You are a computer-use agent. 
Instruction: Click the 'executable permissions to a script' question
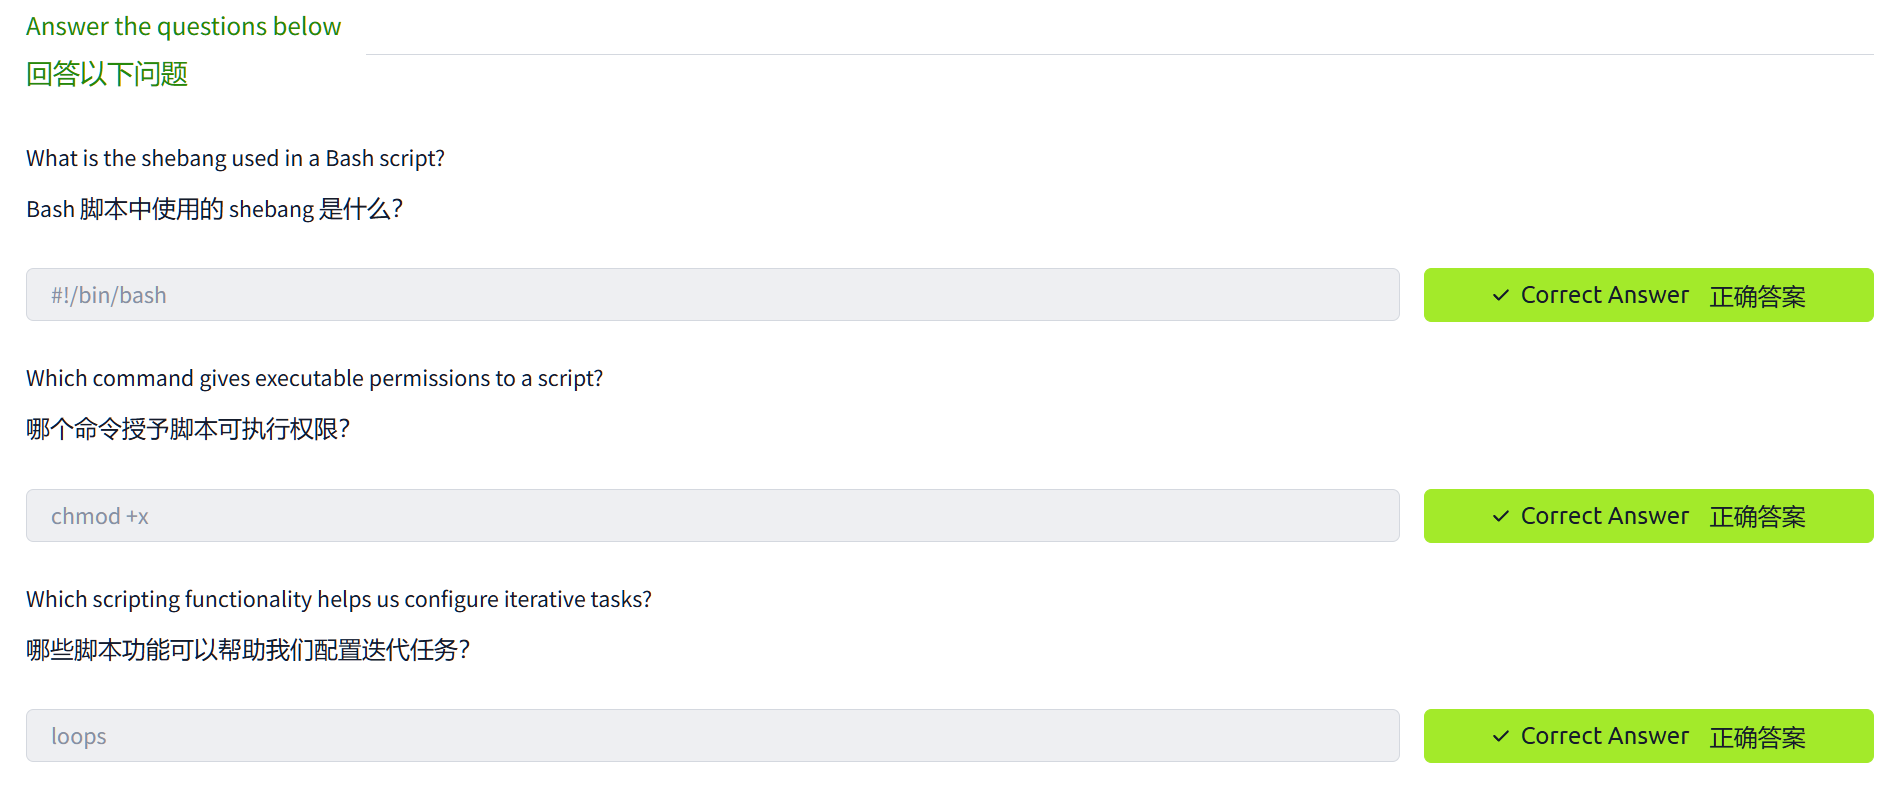[x=314, y=378]
